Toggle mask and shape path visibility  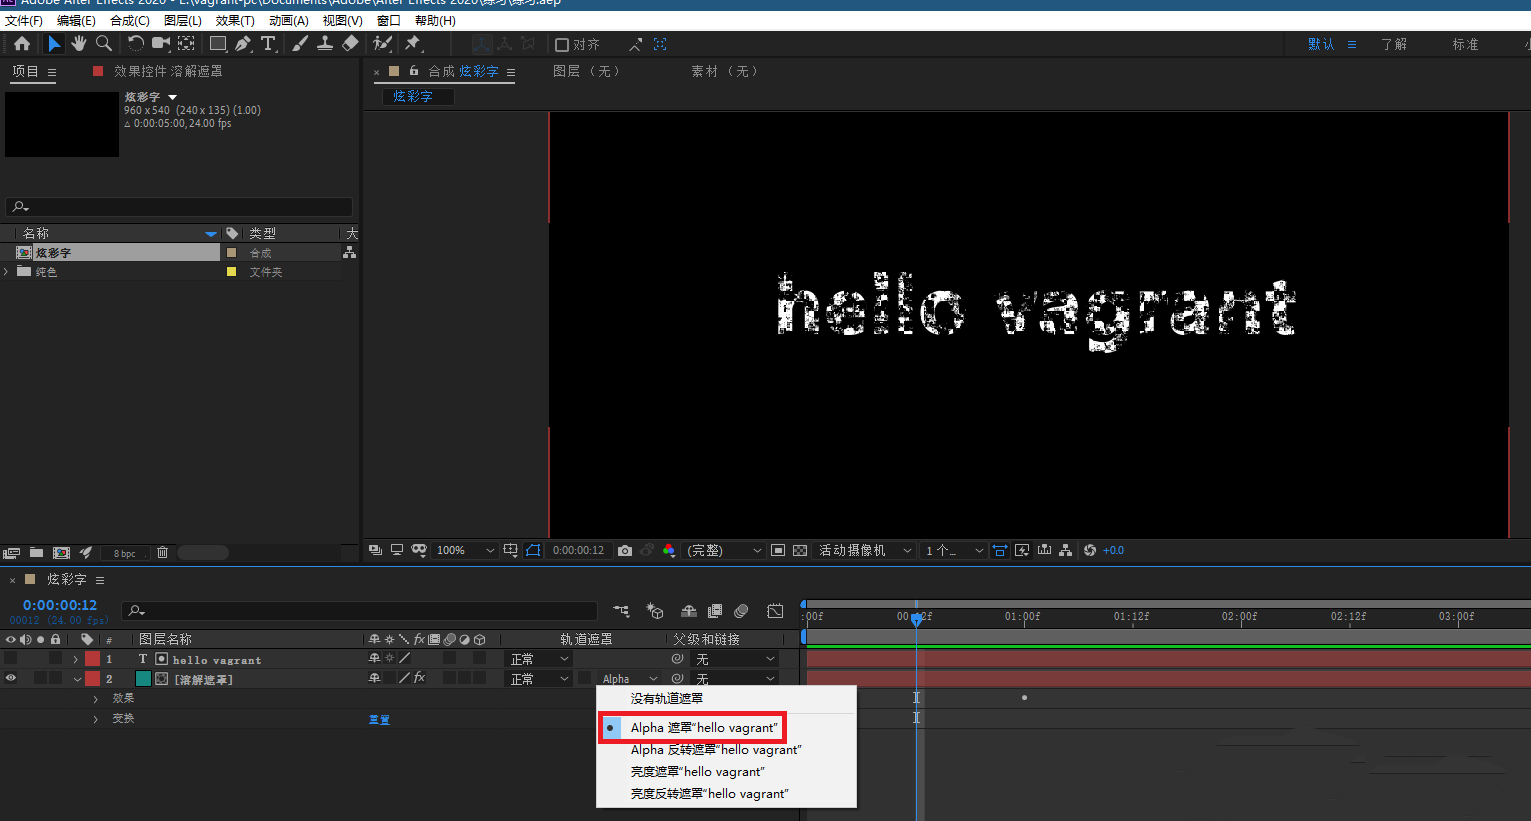[533, 551]
